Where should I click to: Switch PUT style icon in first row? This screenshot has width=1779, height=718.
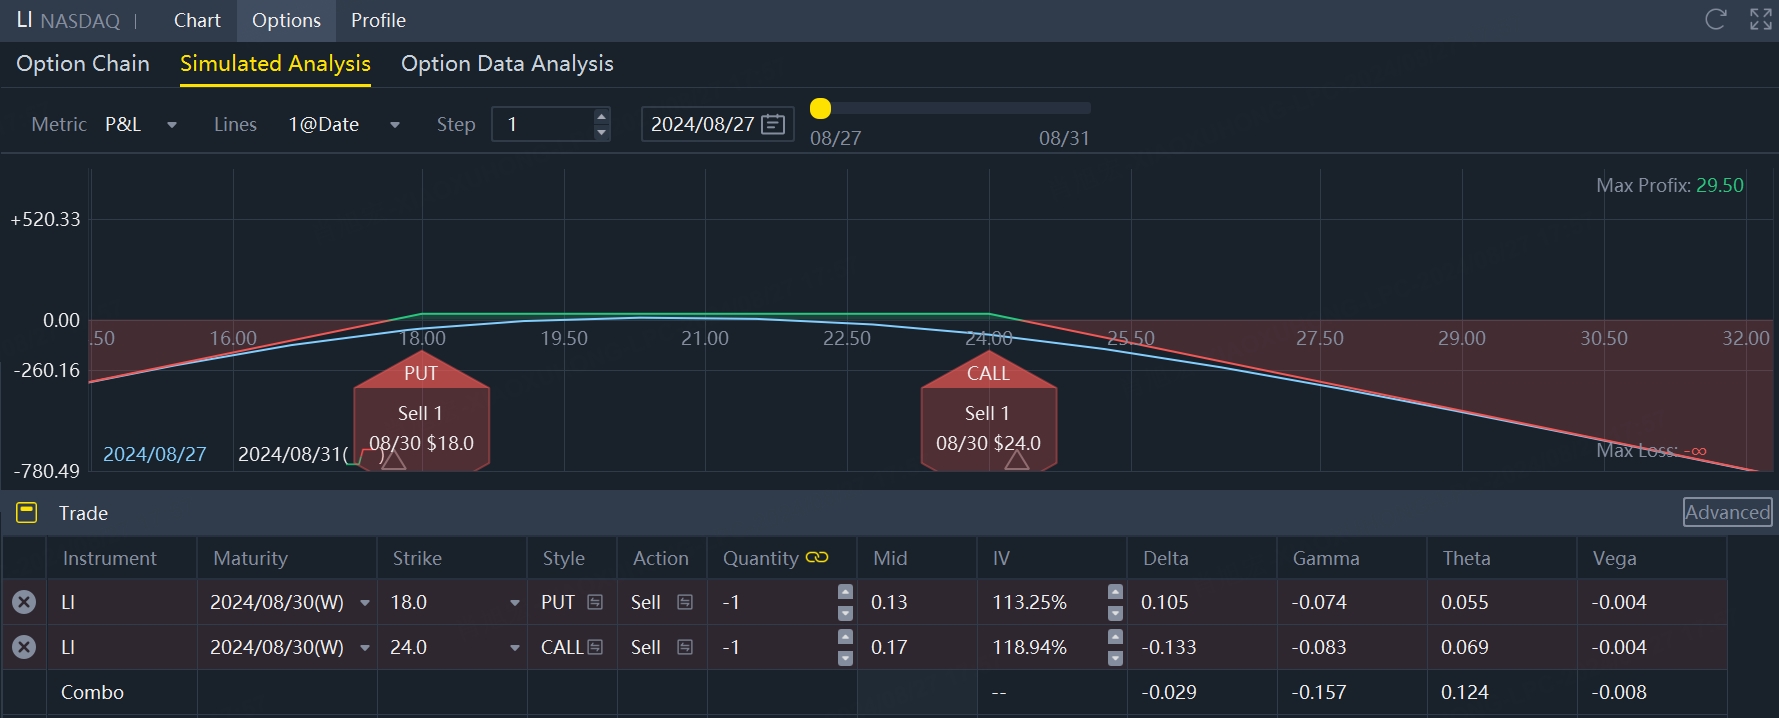pyautogui.click(x=595, y=602)
